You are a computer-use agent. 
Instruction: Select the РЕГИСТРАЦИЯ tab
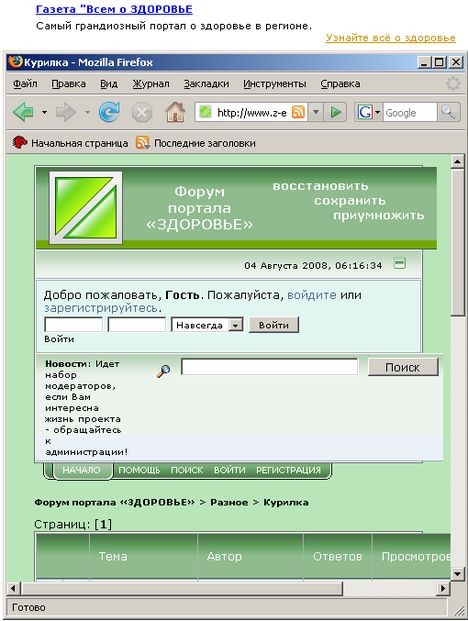[289, 470]
